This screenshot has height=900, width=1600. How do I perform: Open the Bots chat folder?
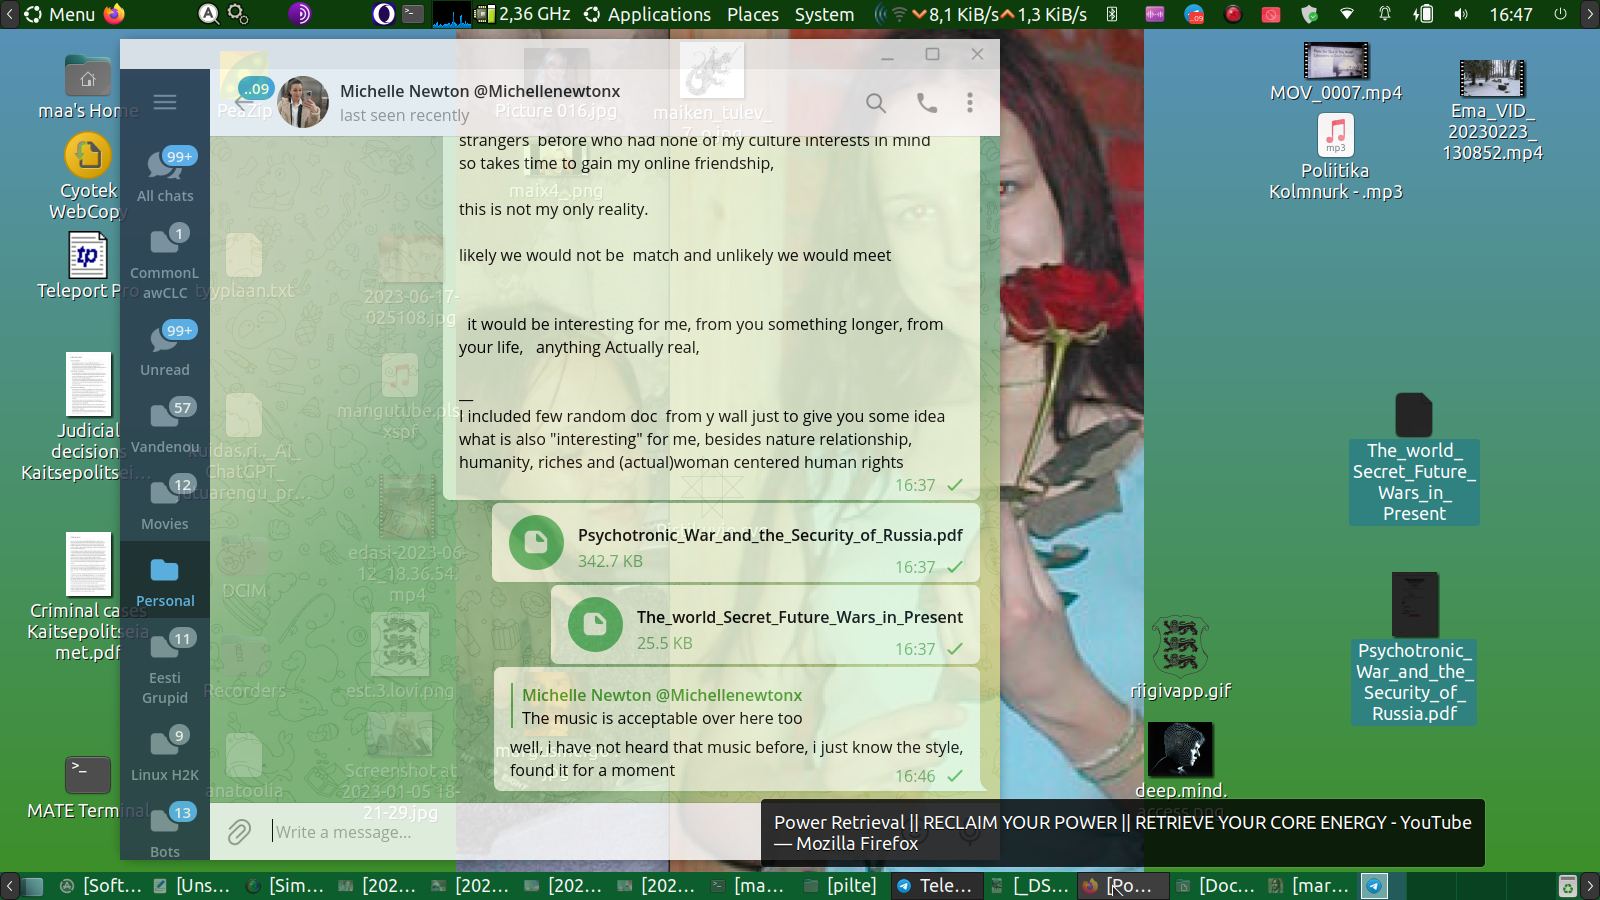(x=165, y=830)
